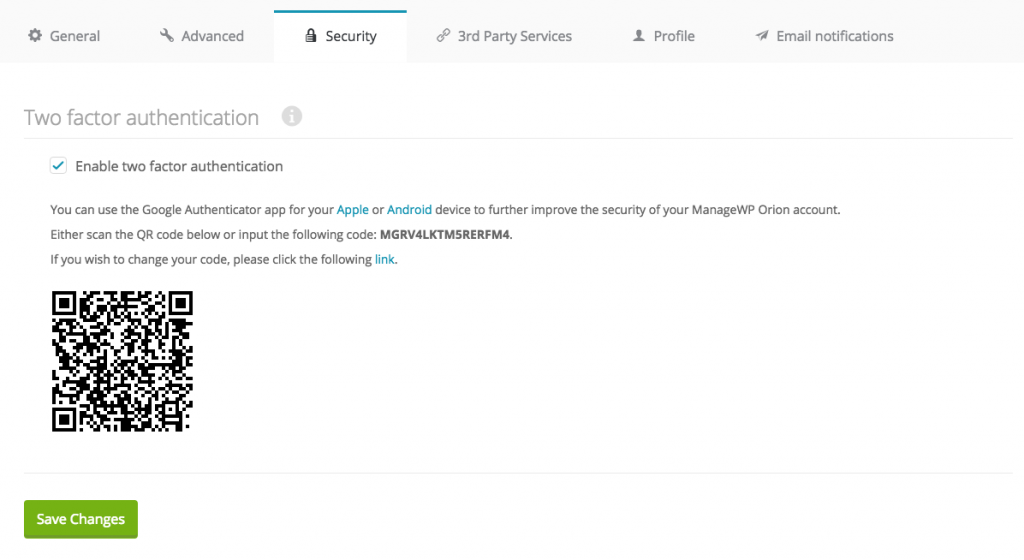Uncheck Enable two factor authentication checkbox
The height and width of the screenshot is (560, 1024).
click(x=58, y=166)
